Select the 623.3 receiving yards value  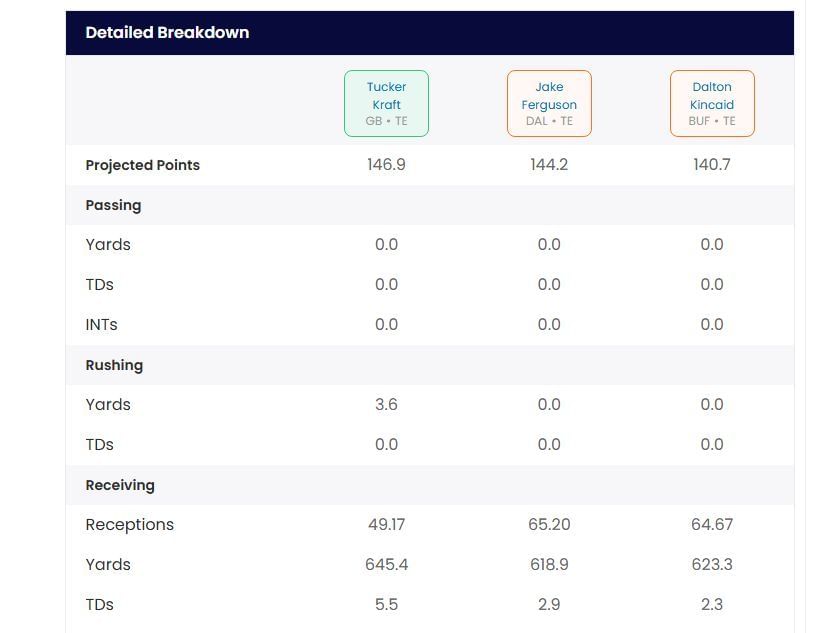[x=712, y=565]
